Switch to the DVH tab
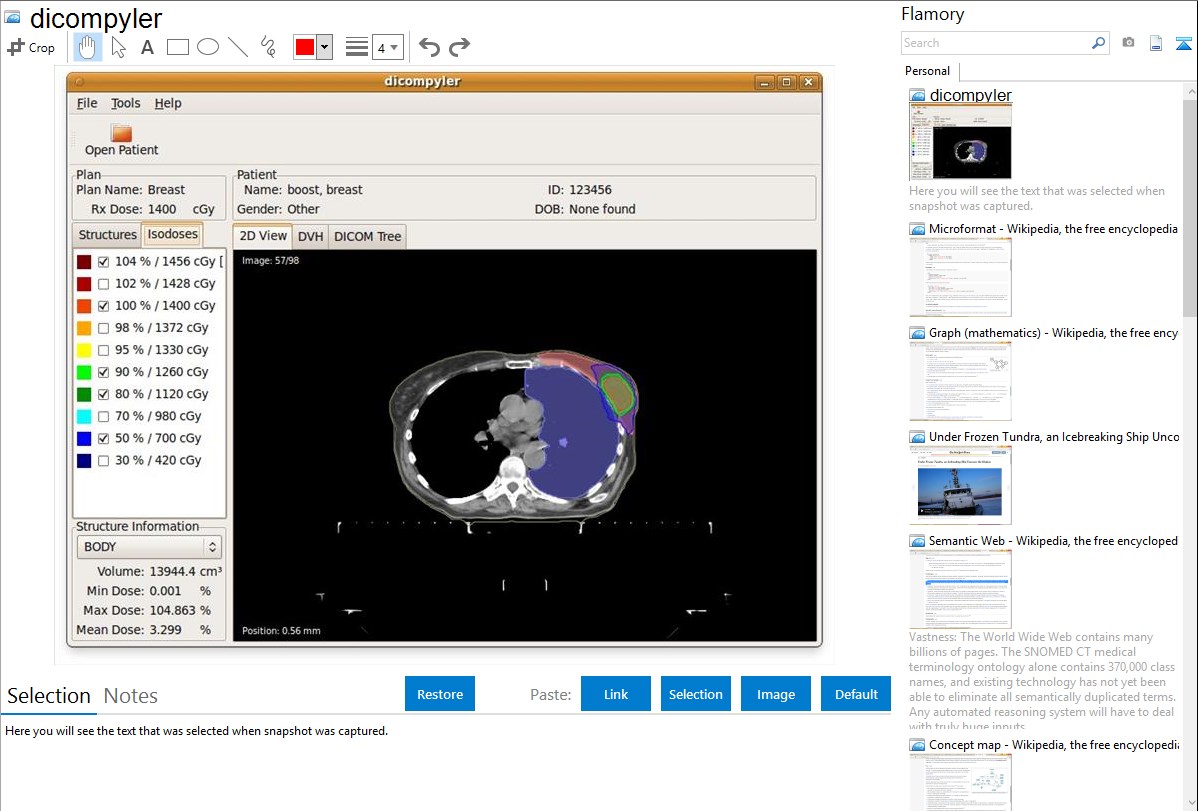Viewport: 1198px width, 811px height. click(310, 236)
